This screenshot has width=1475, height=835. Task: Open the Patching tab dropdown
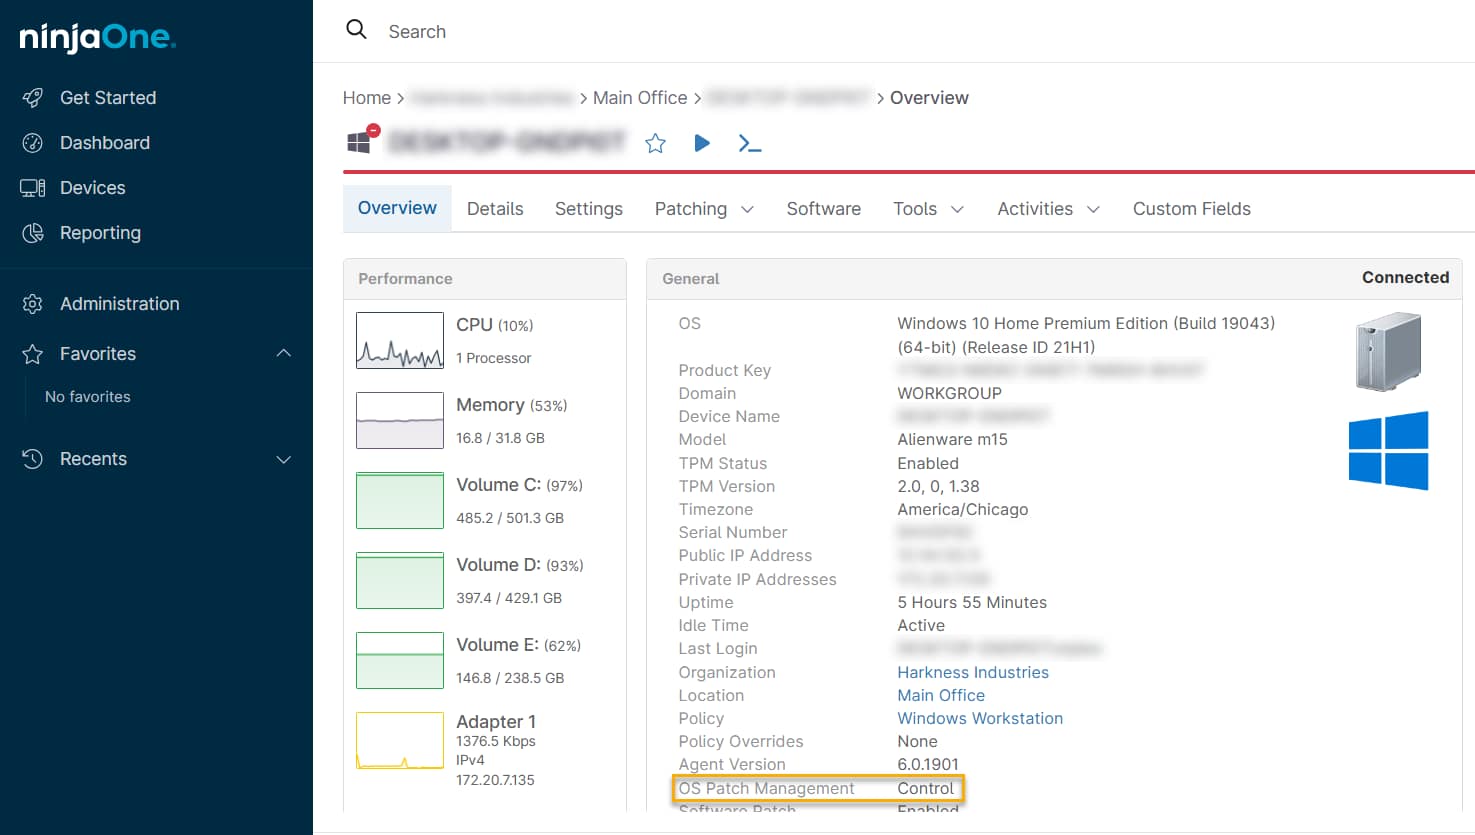[704, 209]
